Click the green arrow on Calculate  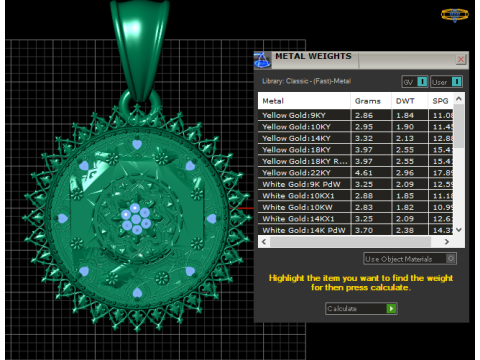click(x=391, y=309)
